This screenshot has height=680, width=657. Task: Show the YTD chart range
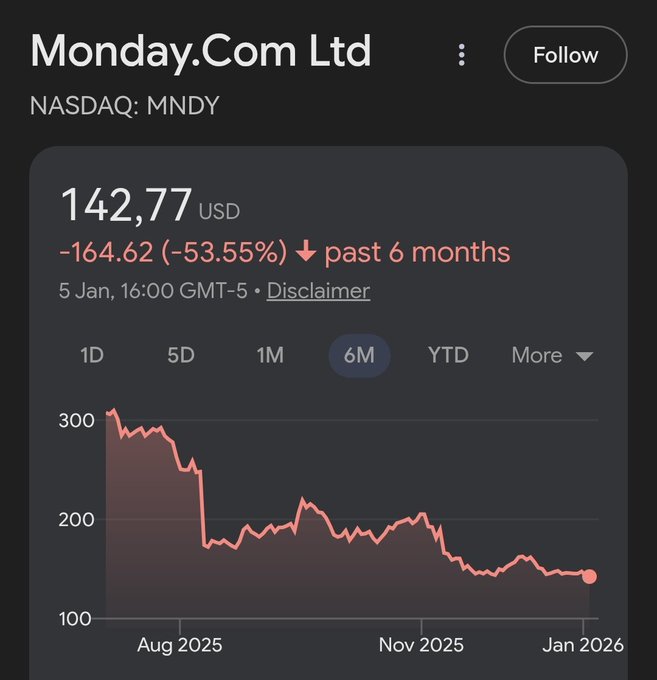pyautogui.click(x=448, y=355)
